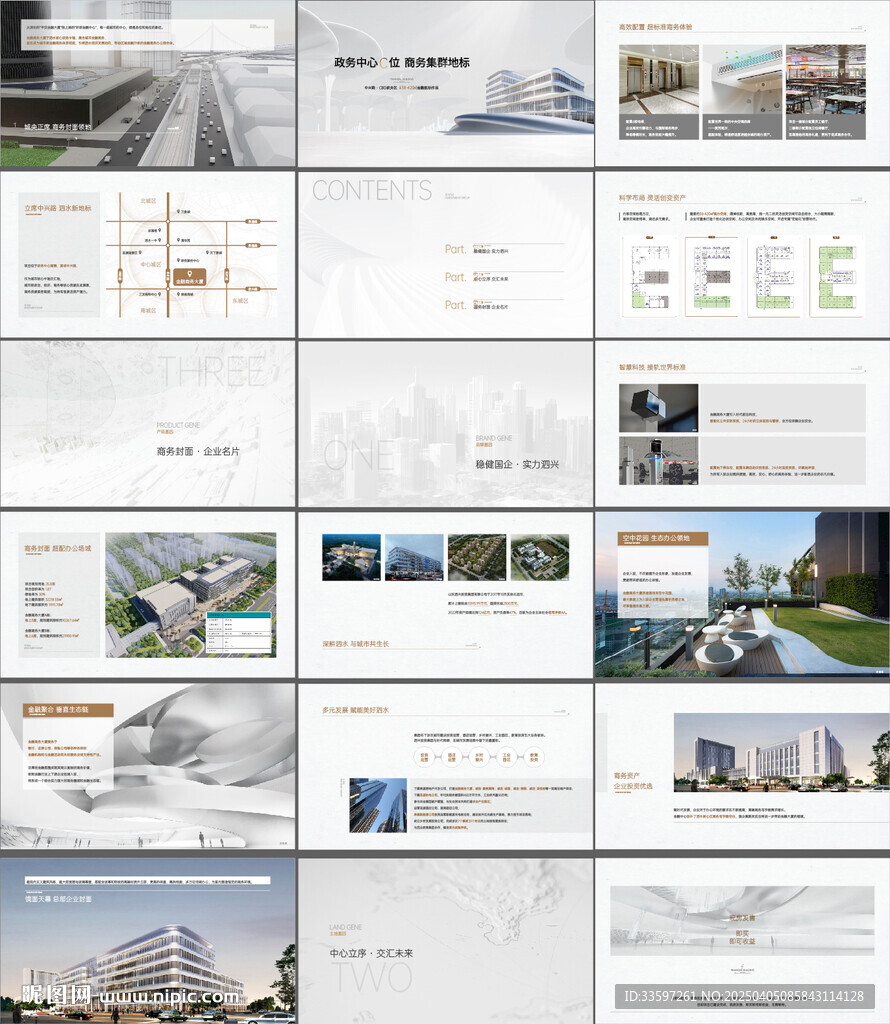Open the ONE 稳健国企·实力泗兴 section slide
This screenshot has width=890, height=1024.
click(446, 423)
